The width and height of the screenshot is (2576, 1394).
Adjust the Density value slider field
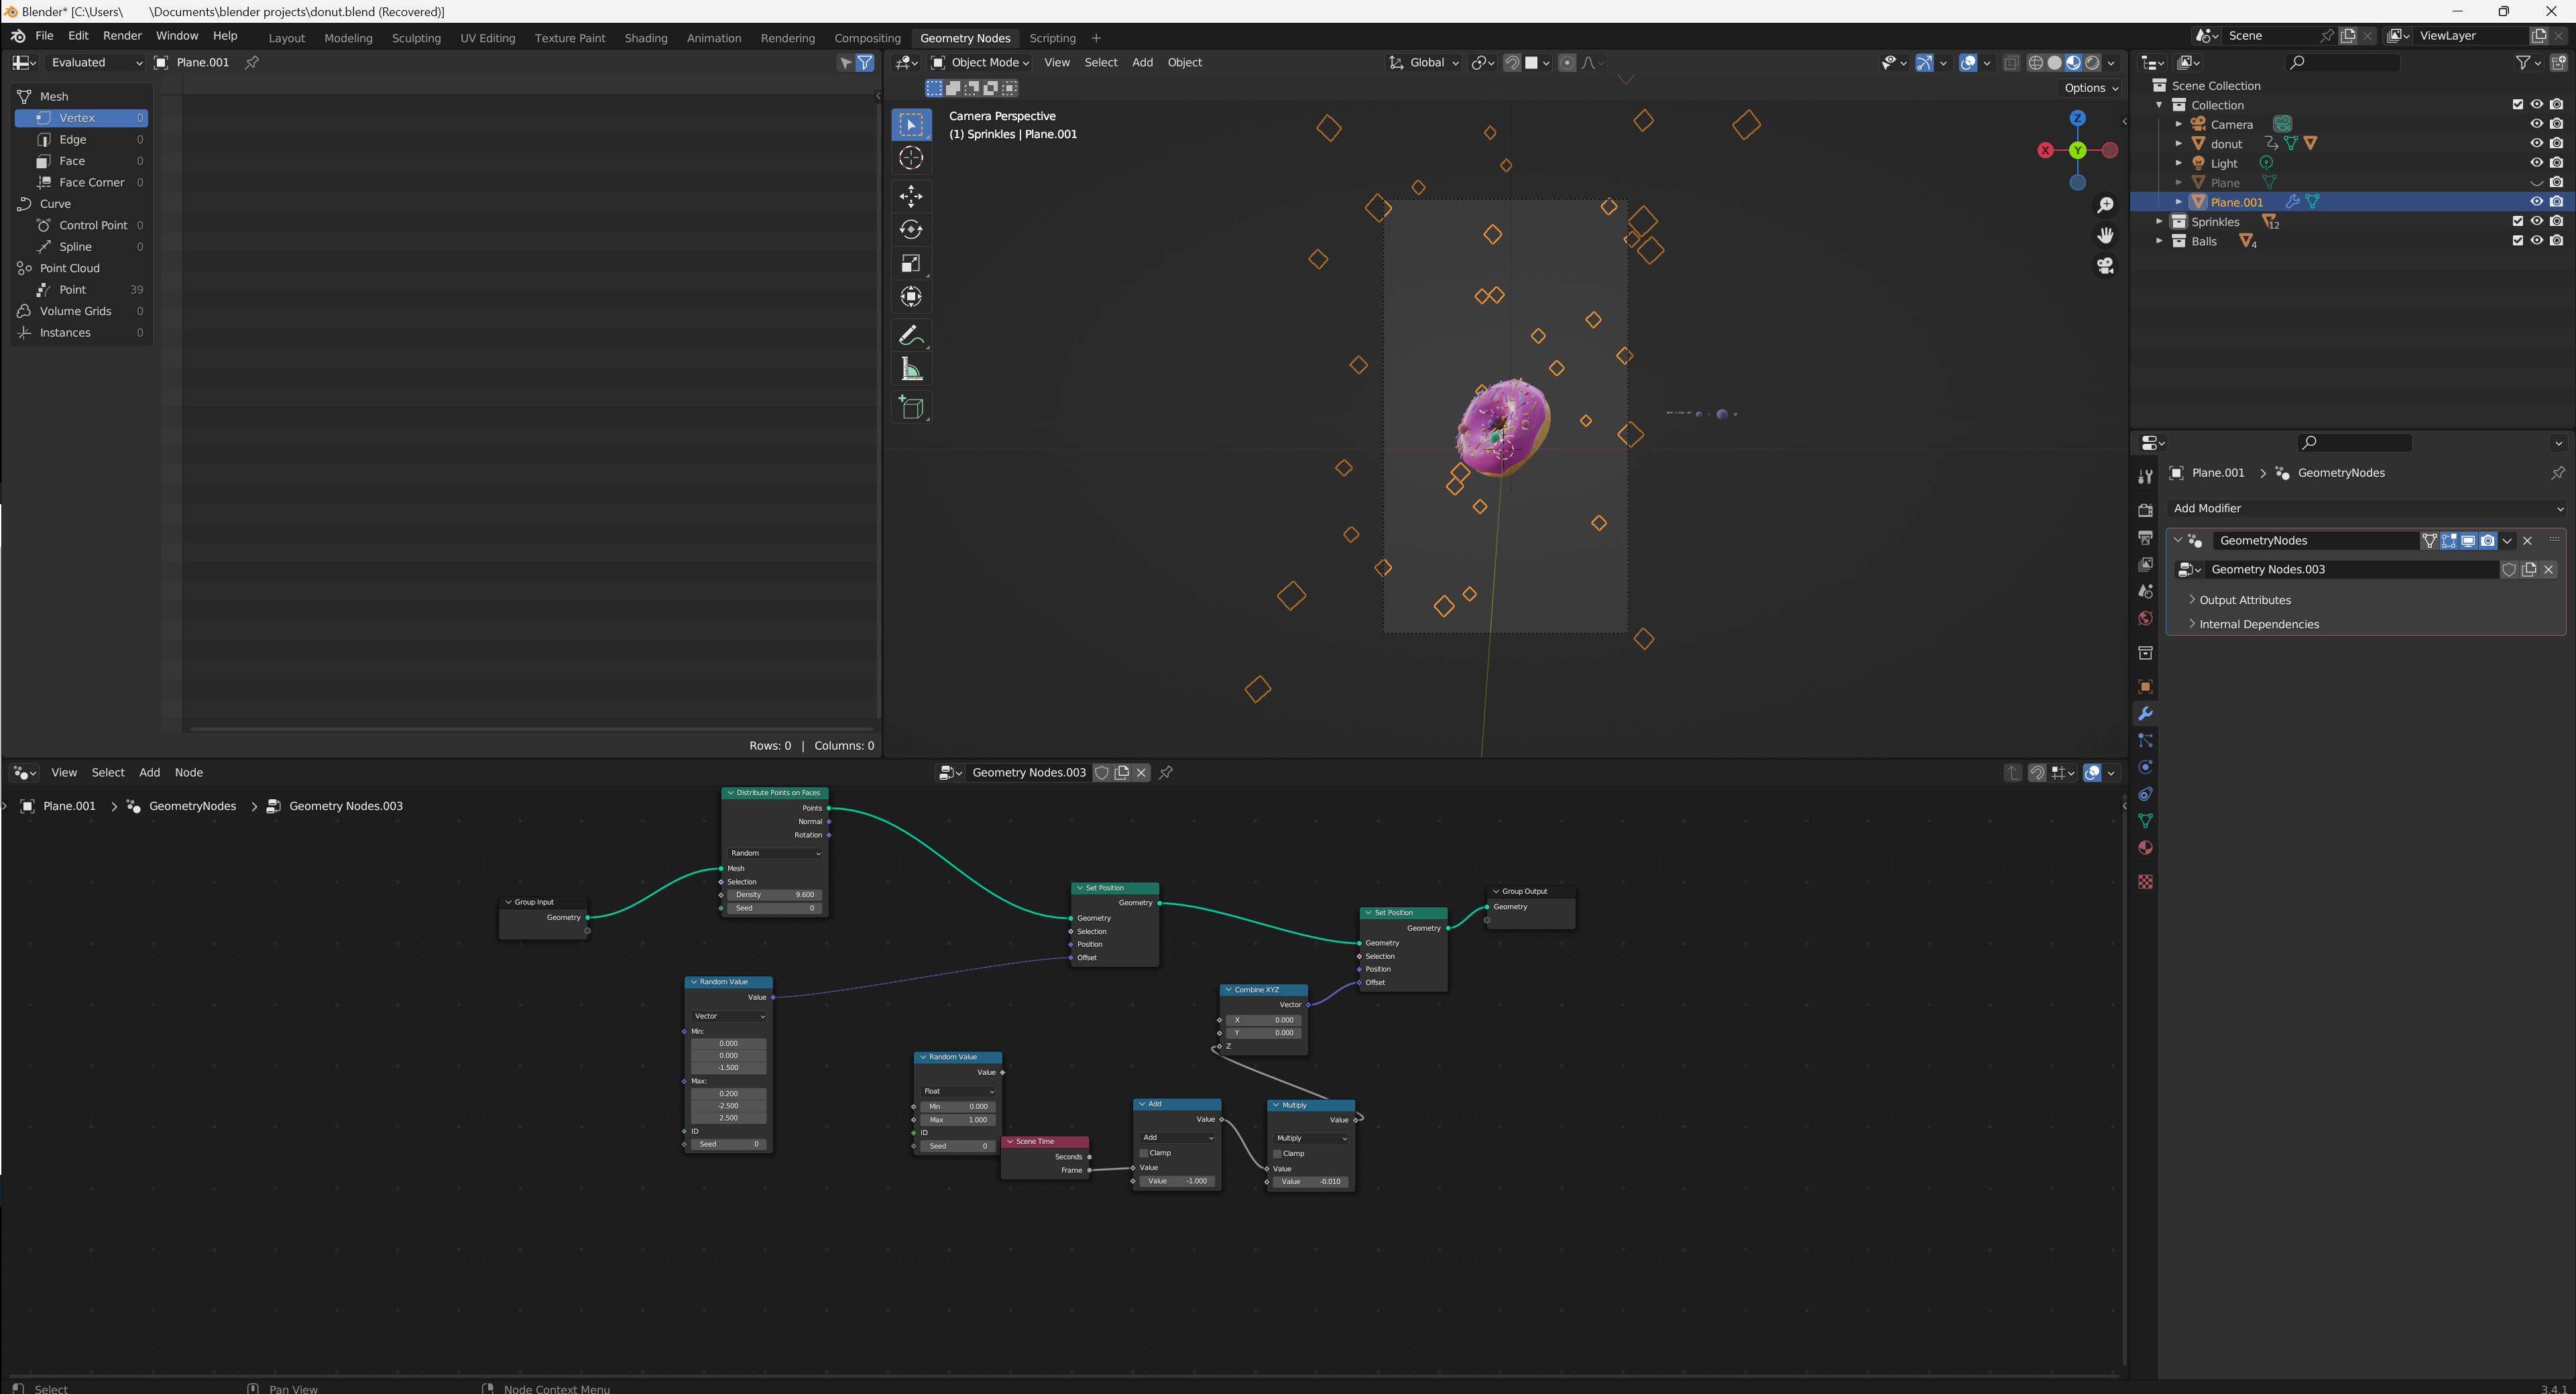point(775,895)
